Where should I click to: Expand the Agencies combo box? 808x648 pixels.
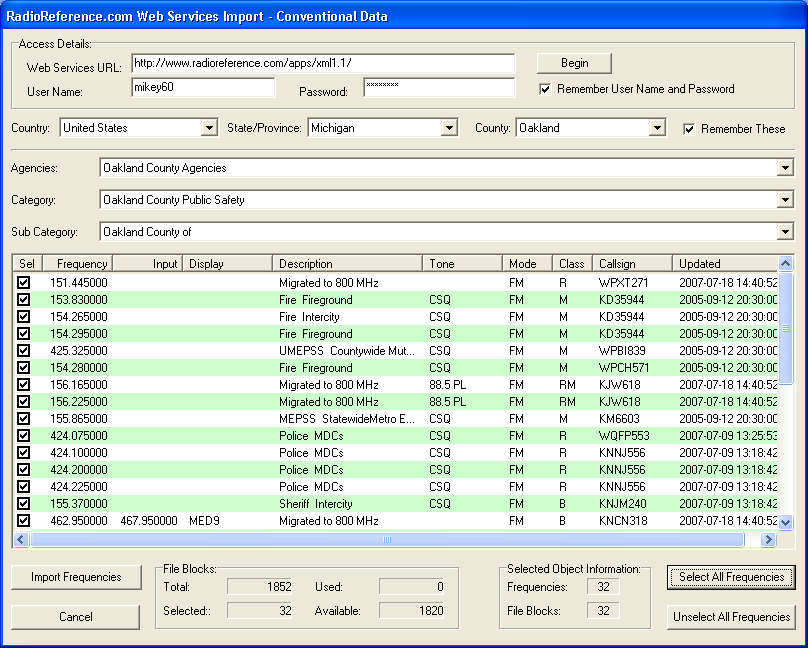785,168
